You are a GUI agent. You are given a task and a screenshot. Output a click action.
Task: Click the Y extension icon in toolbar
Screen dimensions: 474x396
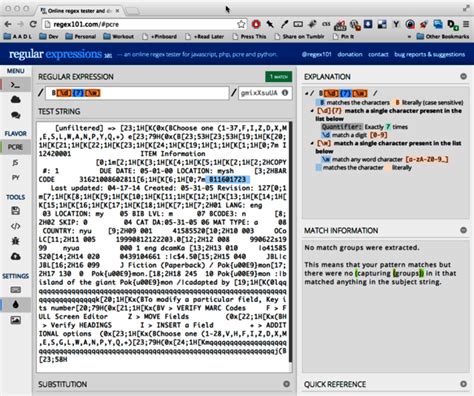tap(396, 24)
